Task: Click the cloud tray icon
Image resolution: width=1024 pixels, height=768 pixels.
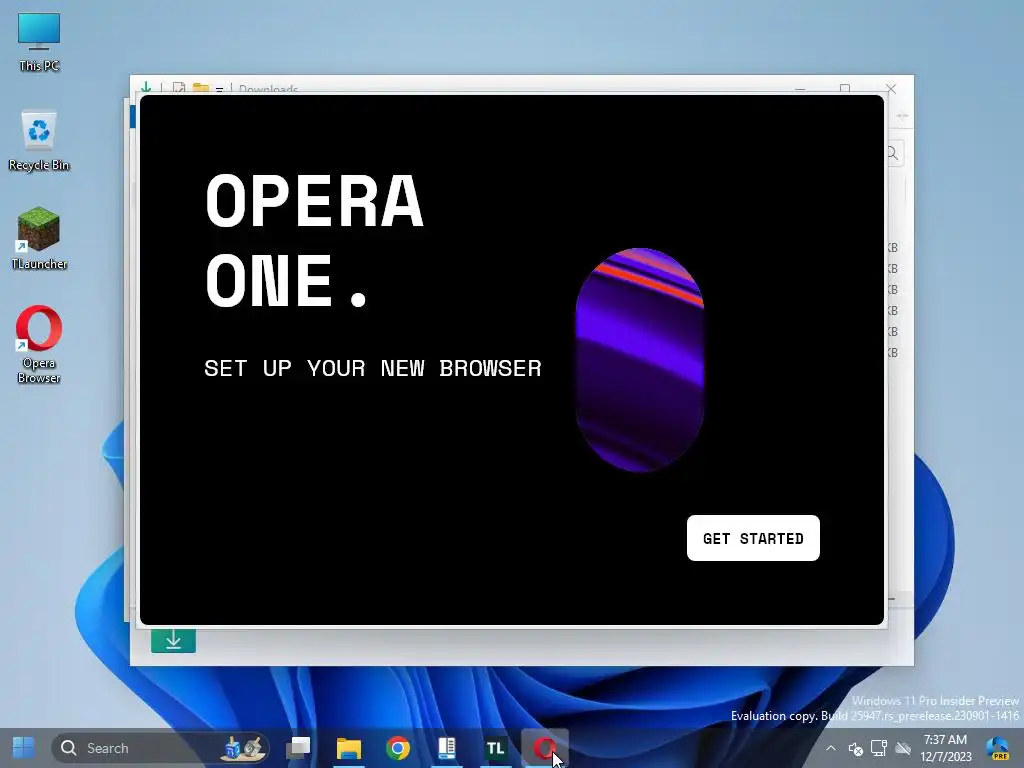Action: click(903, 748)
